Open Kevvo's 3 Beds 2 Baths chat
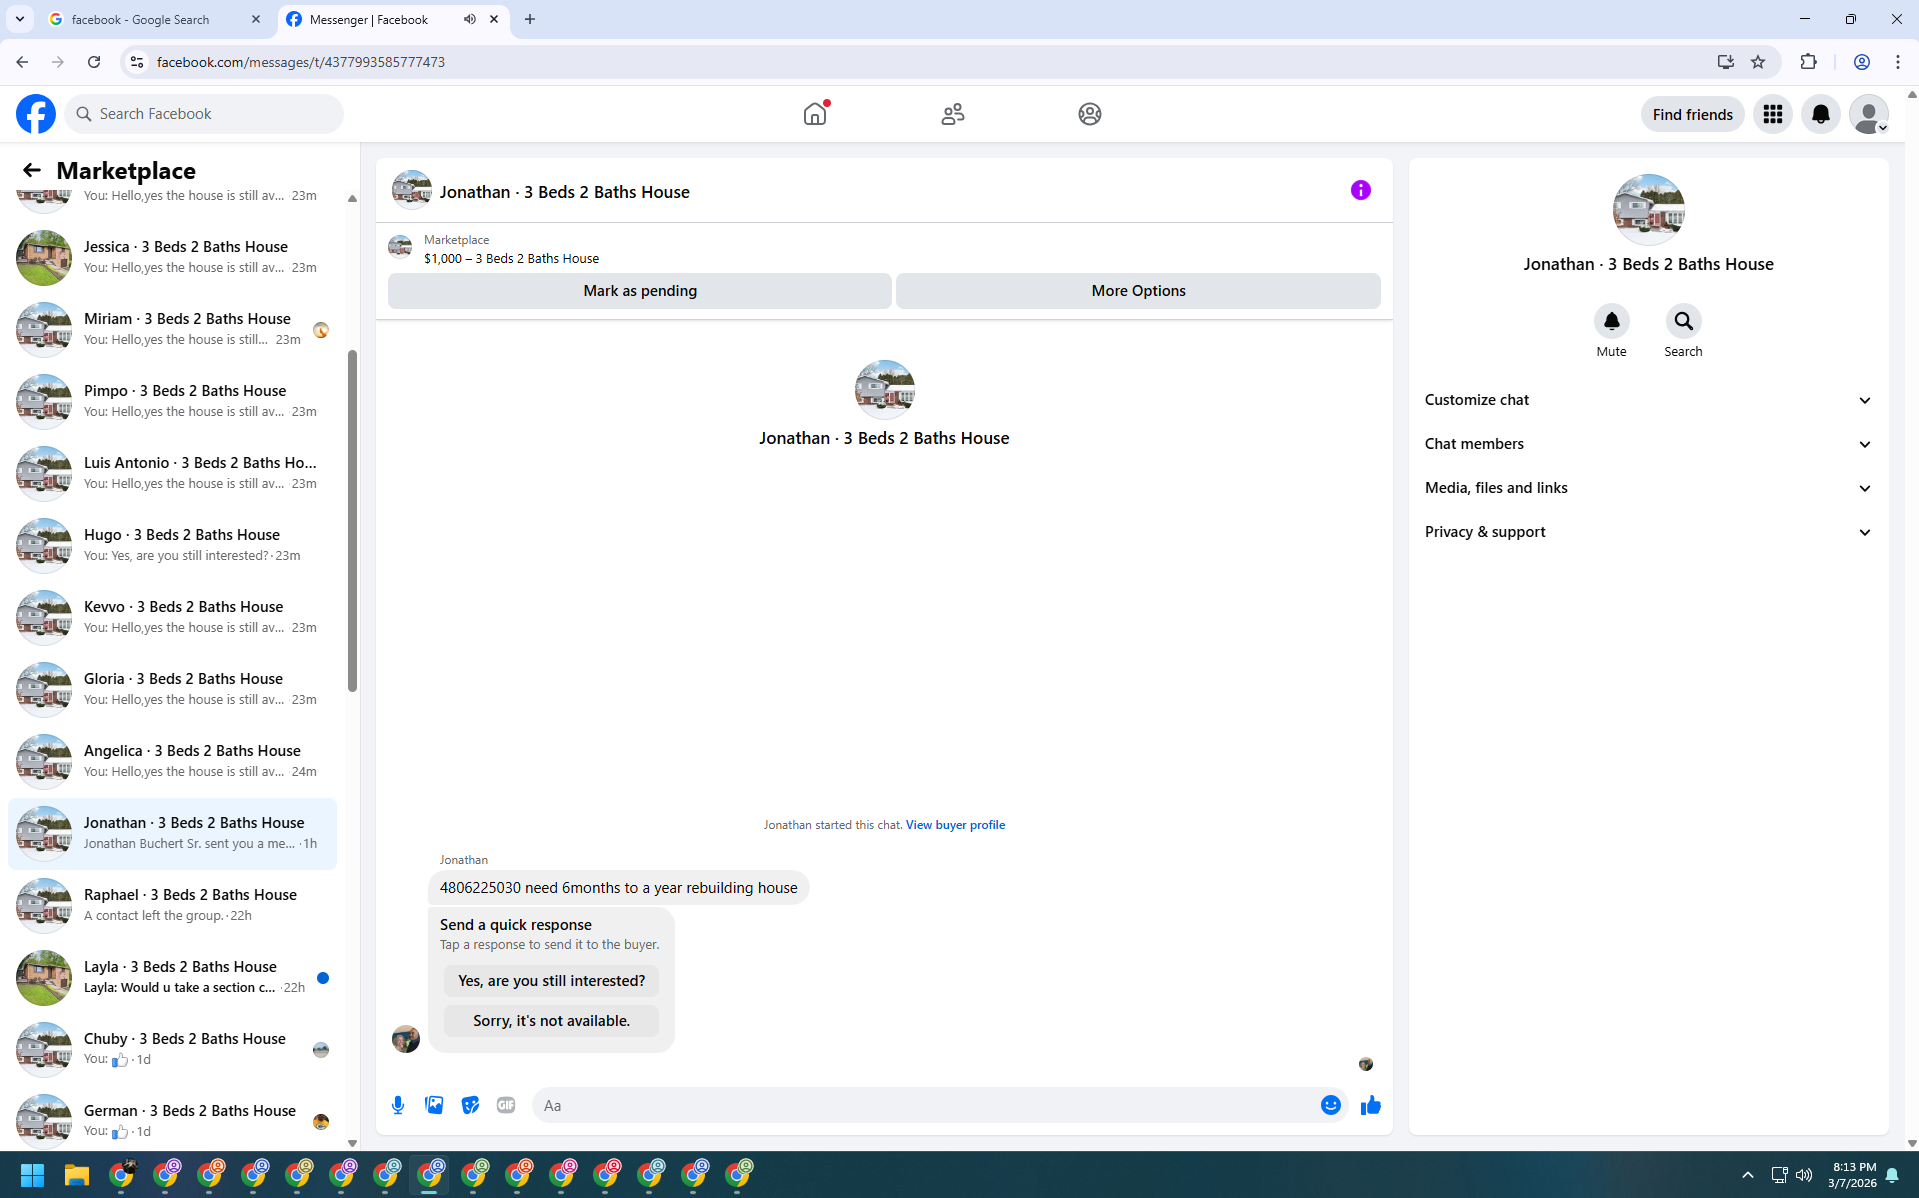This screenshot has width=1919, height=1198. (172, 617)
